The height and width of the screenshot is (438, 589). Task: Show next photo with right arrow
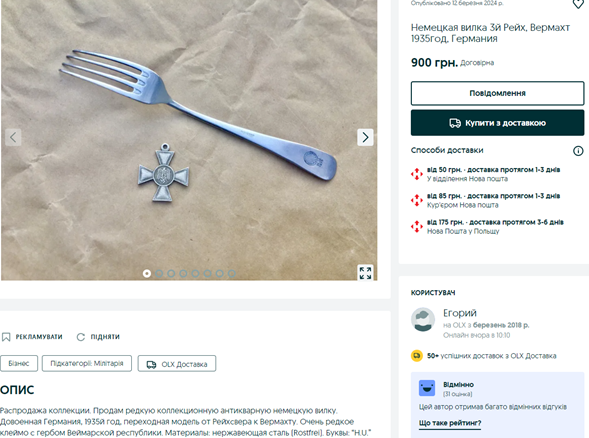click(x=365, y=137)
